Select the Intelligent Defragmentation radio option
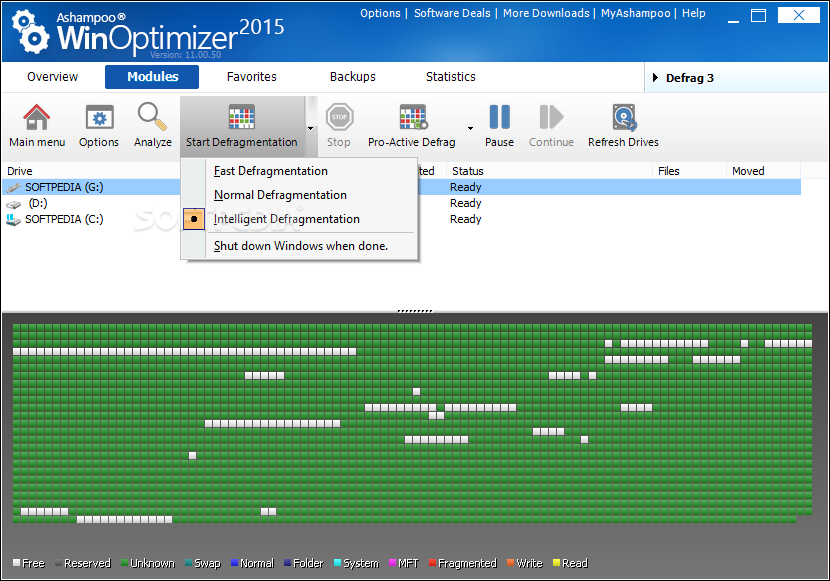 point(194,219)
